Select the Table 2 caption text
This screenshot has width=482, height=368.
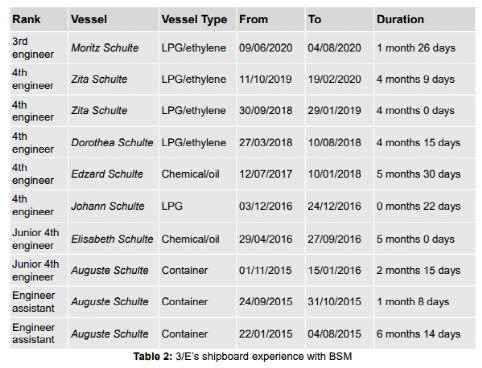click(x=243, y=356)
